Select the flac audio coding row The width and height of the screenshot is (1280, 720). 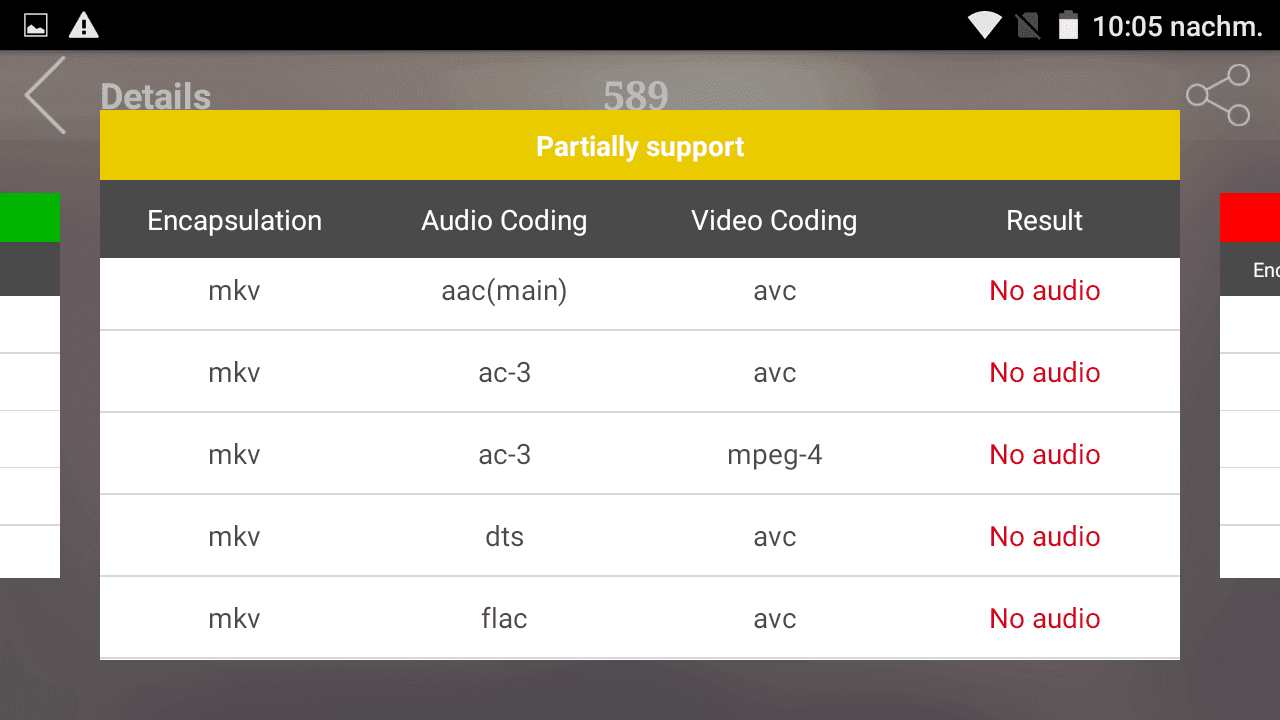coord(640,619)
